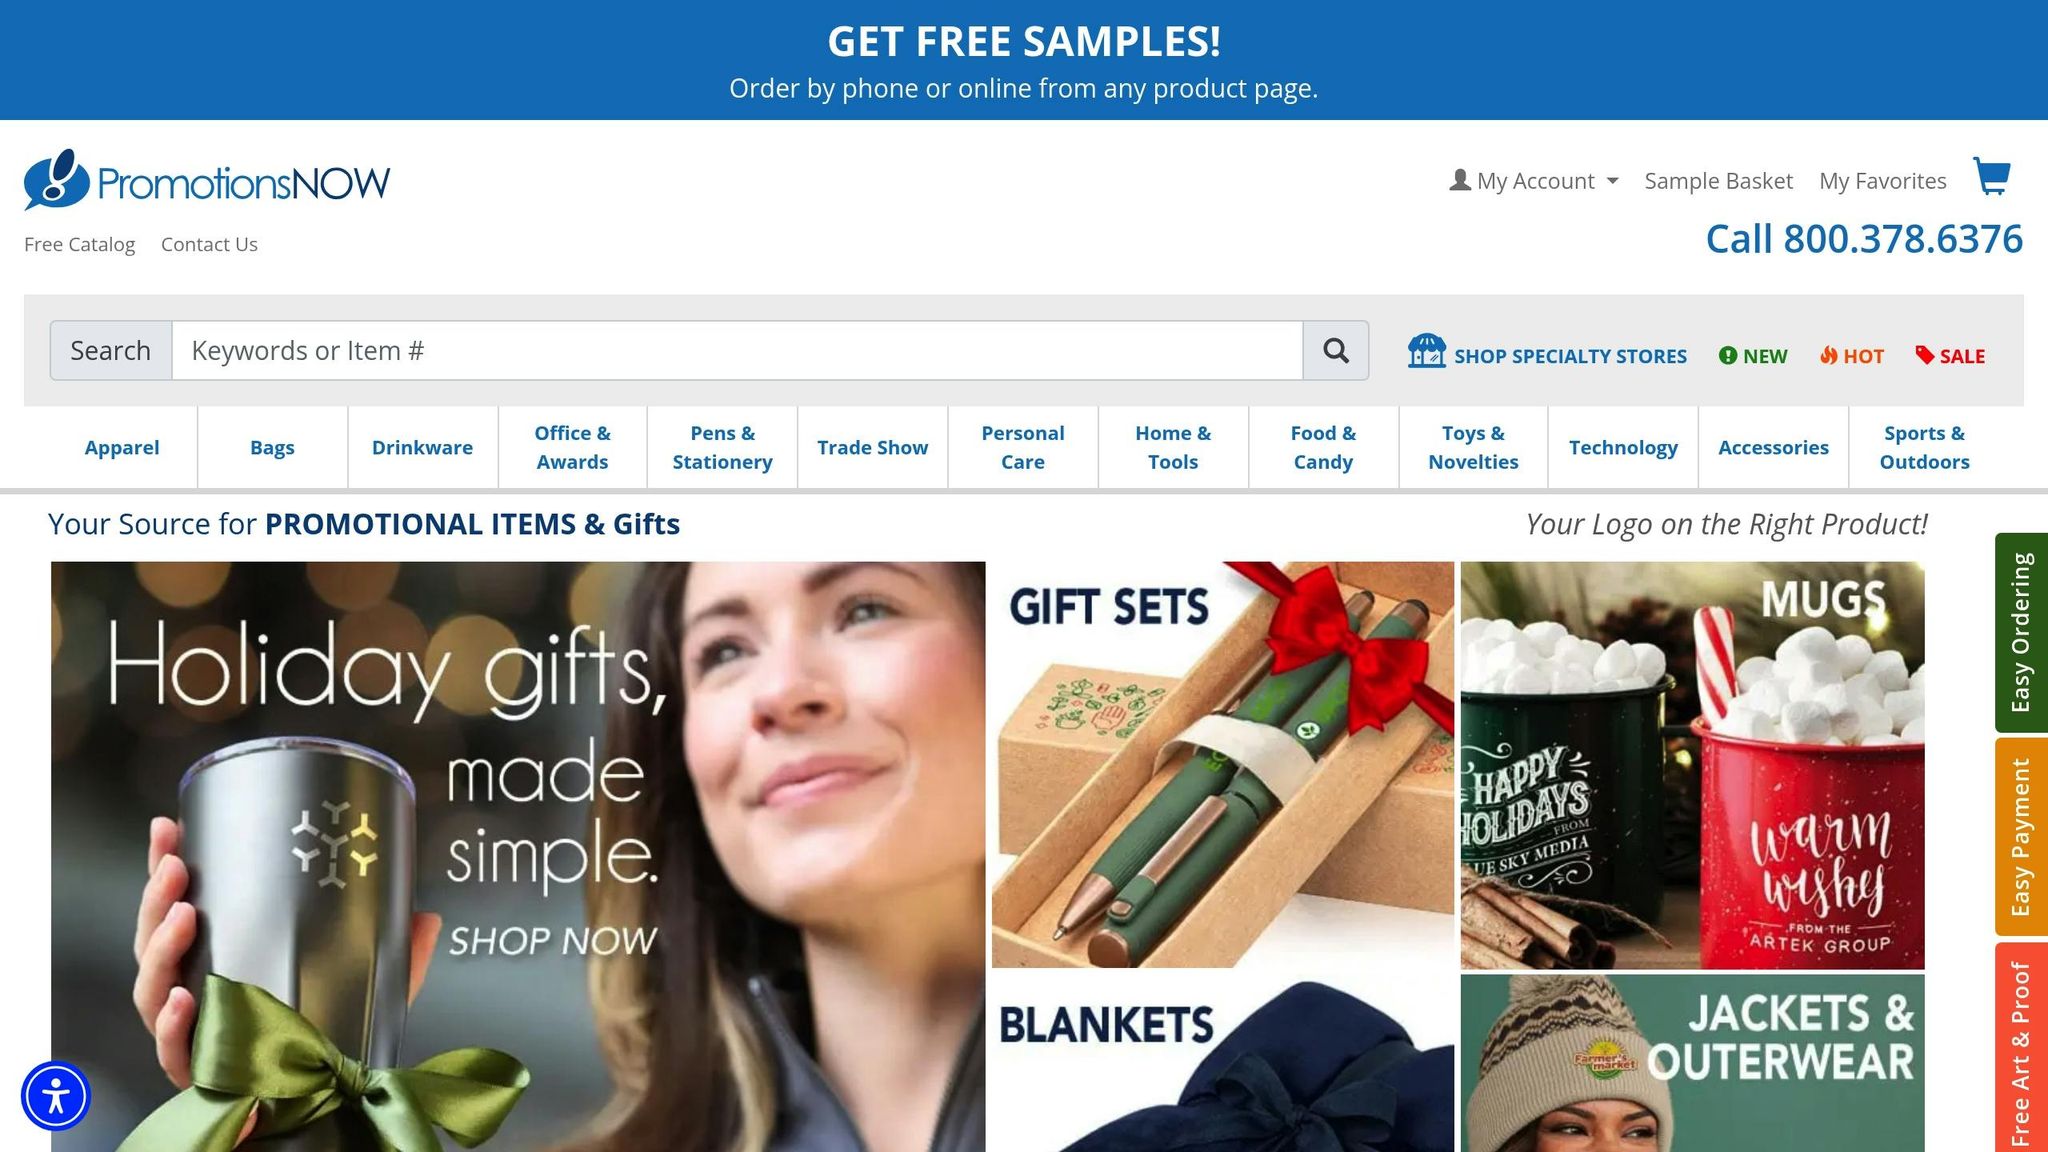The height and width of the screenshot is (1152, 2048).
Task: Open the Apparel category menu
Action: pyautogui.click(x=122, y=447)
